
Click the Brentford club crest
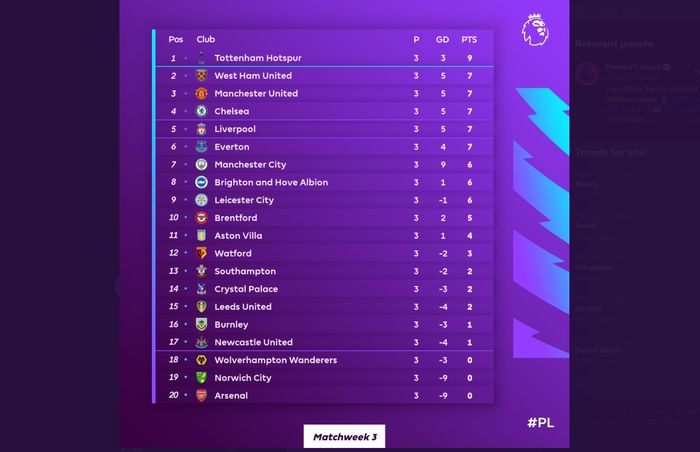click(201, 218)
